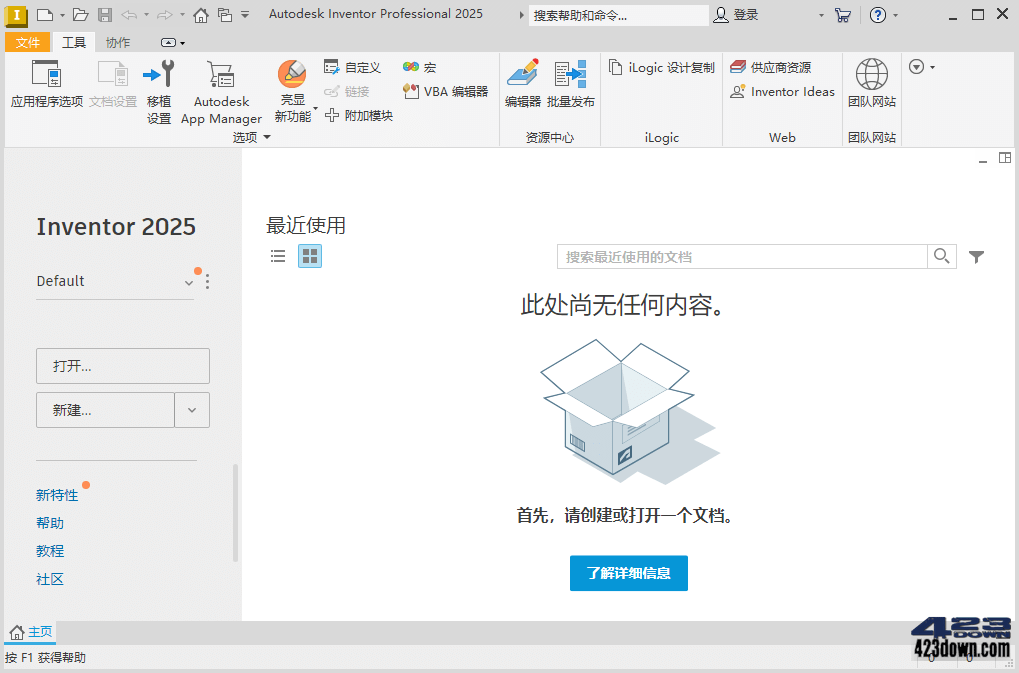Expand the 新建 button dropdown arrow

pyautogui.click(x=191, y=410)
